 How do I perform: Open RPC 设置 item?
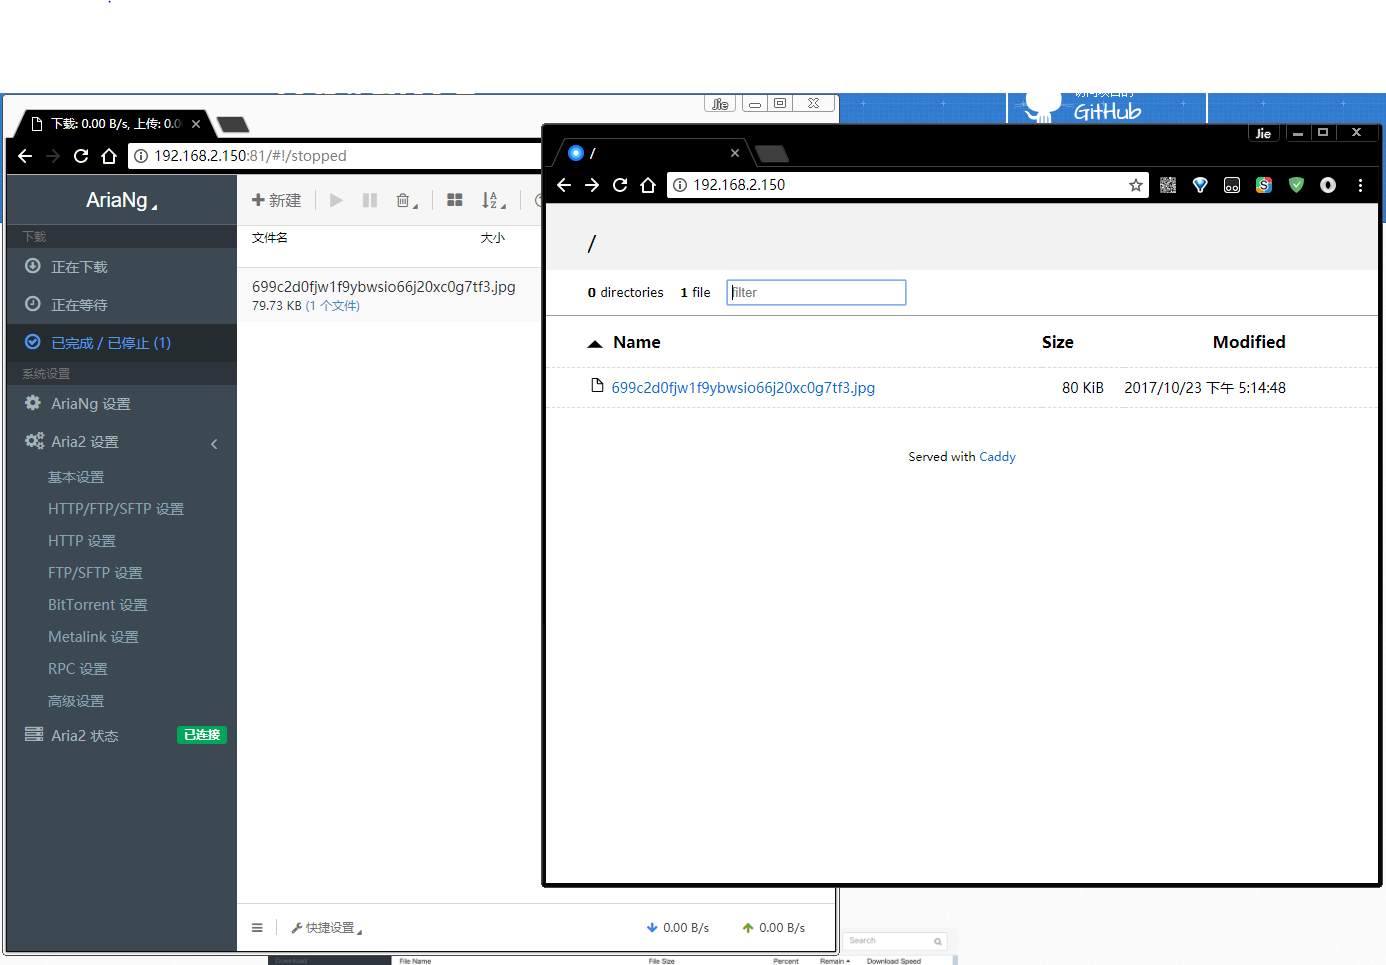tap(78, 669)
